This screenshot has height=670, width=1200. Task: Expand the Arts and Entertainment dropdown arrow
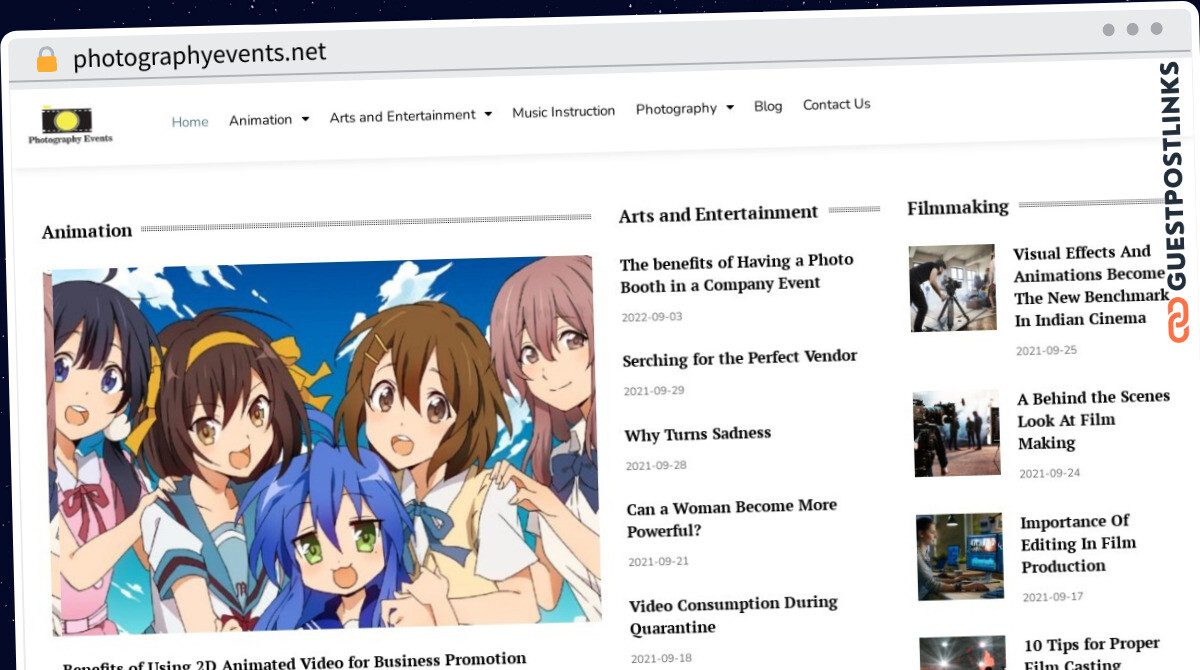pyautogui.click(x=488, y=114)
